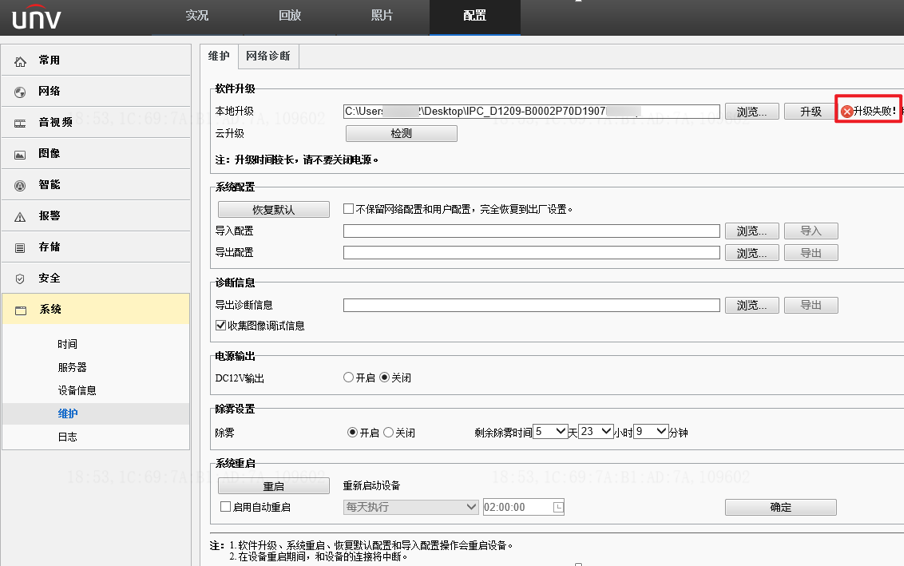The width and height of the screenshot is (904, 566).
Task: Open the 实况 live view tab
Action: pyautogui.click(x=197, y=16)
